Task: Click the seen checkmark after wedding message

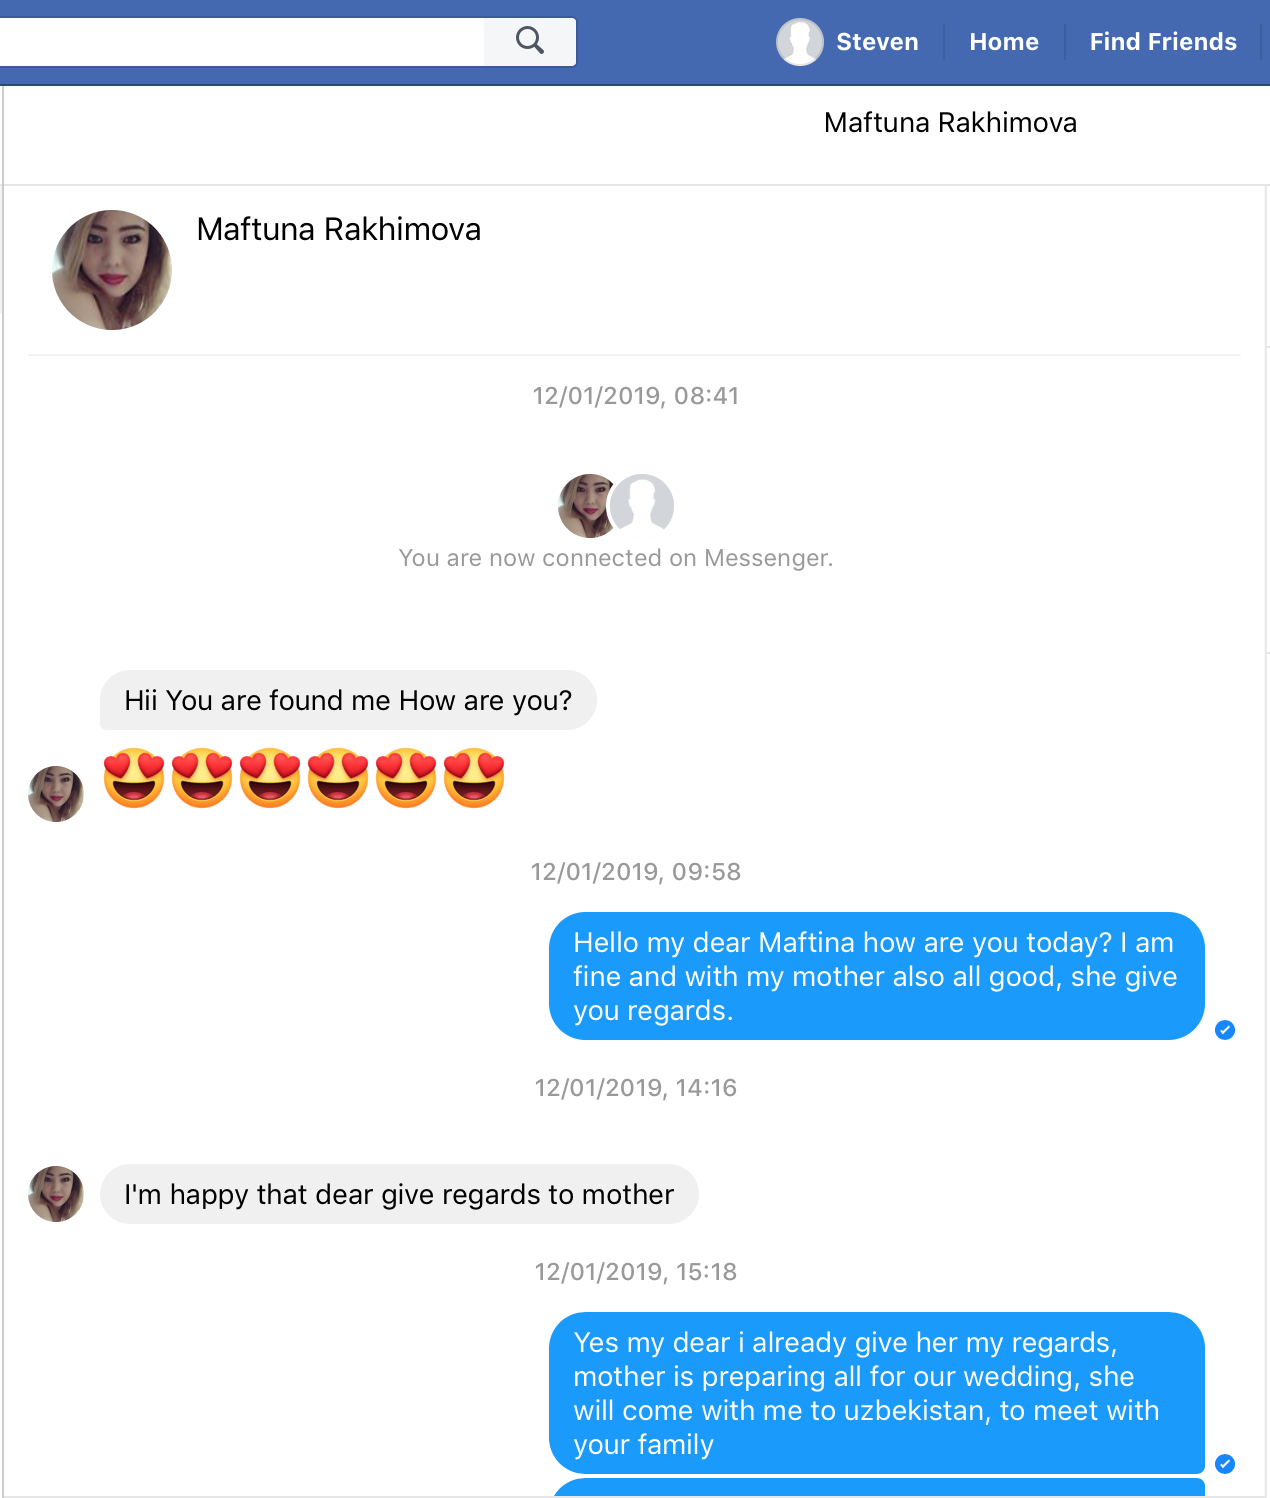Action: coord(1225,1464)
